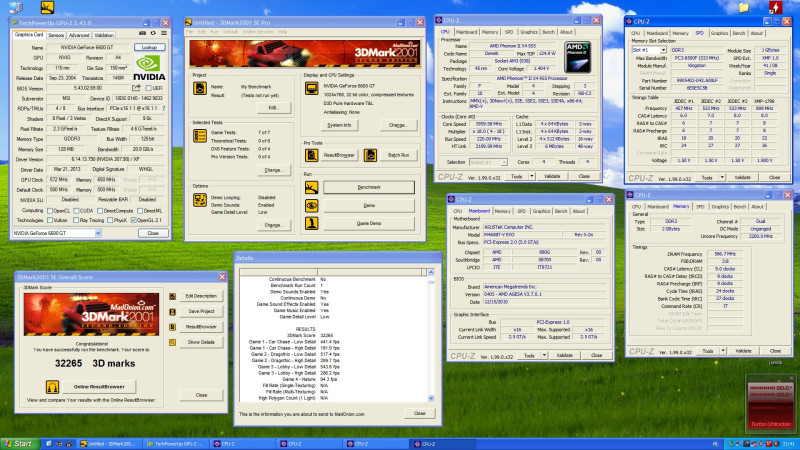Viewport: 800px width, 450px height.
Task: Click the Start button on the taskbar
Action: click(18, 444)
